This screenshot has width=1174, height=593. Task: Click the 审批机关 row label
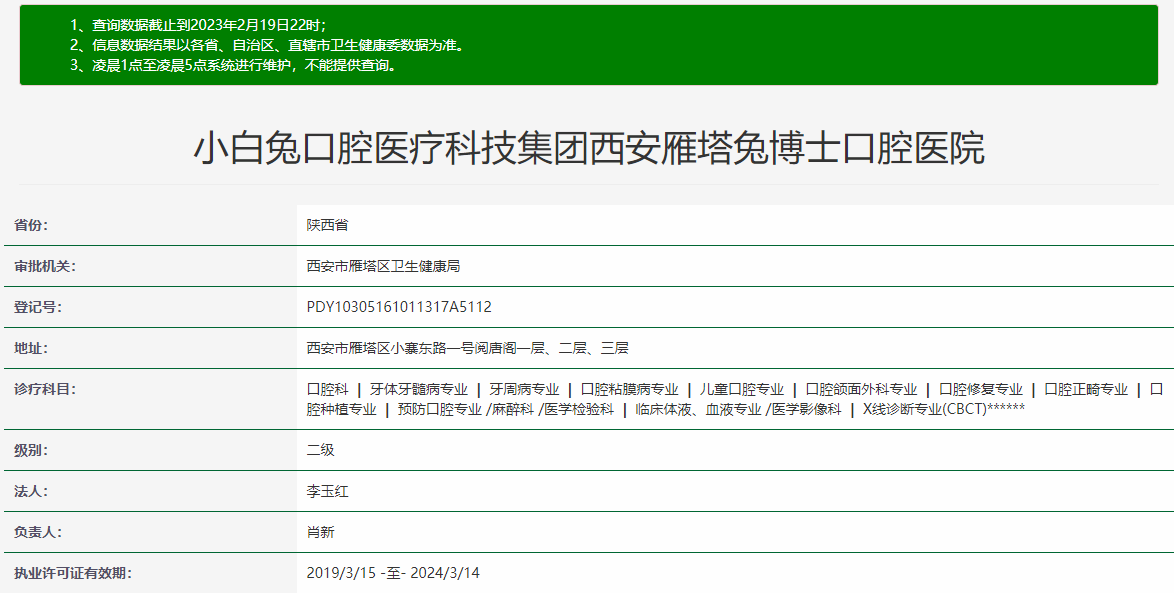44,266
